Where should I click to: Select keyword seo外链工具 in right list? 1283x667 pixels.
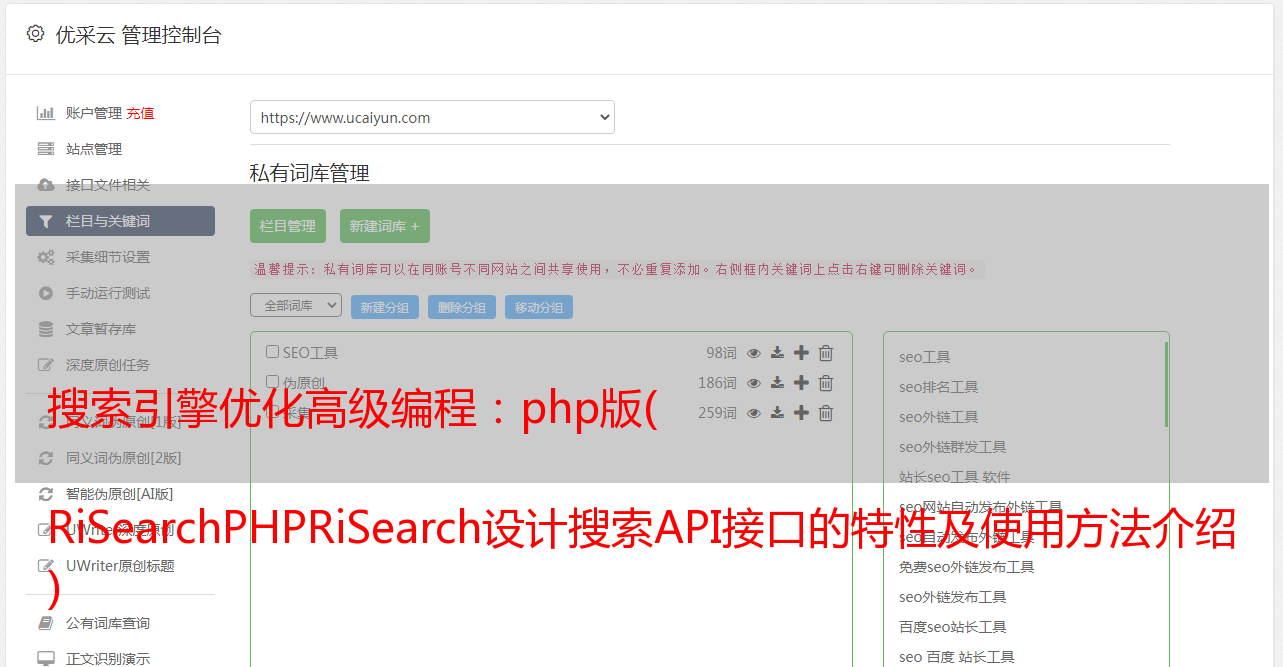(938, 417)
